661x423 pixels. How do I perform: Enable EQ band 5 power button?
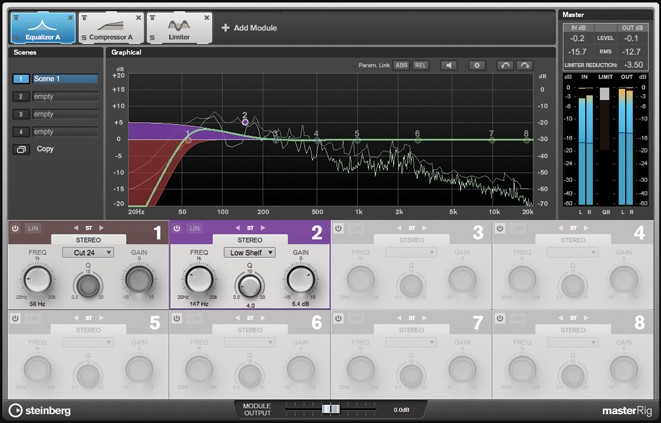[15, 318]
